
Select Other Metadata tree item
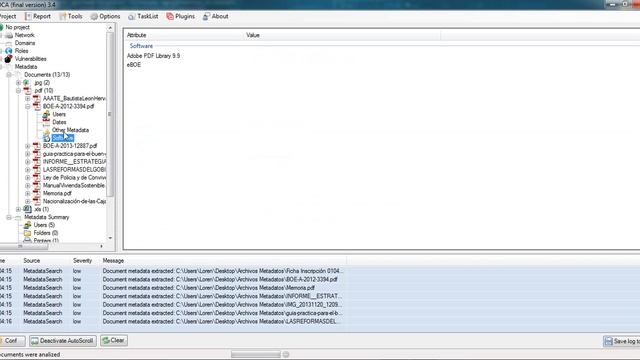70,130
